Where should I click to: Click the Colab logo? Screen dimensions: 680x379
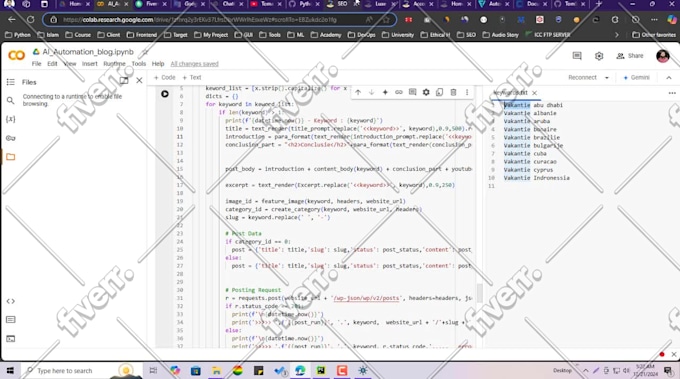click(16, 56)
